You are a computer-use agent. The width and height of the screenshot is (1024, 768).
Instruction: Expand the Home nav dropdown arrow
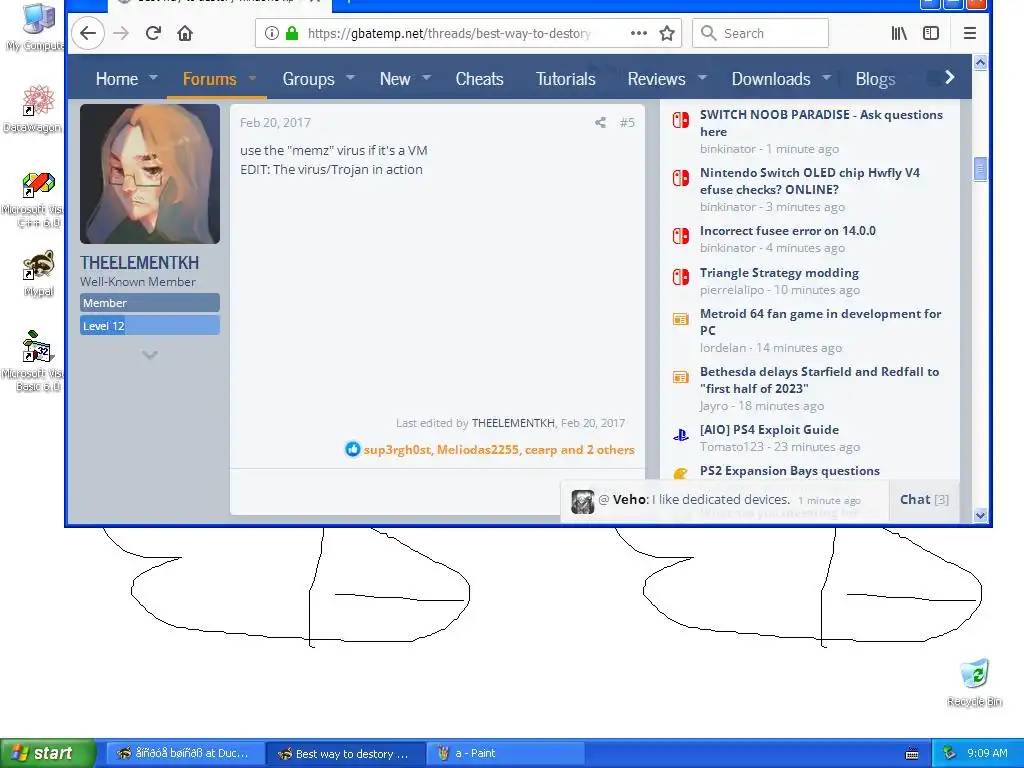[x=153, y=77]
